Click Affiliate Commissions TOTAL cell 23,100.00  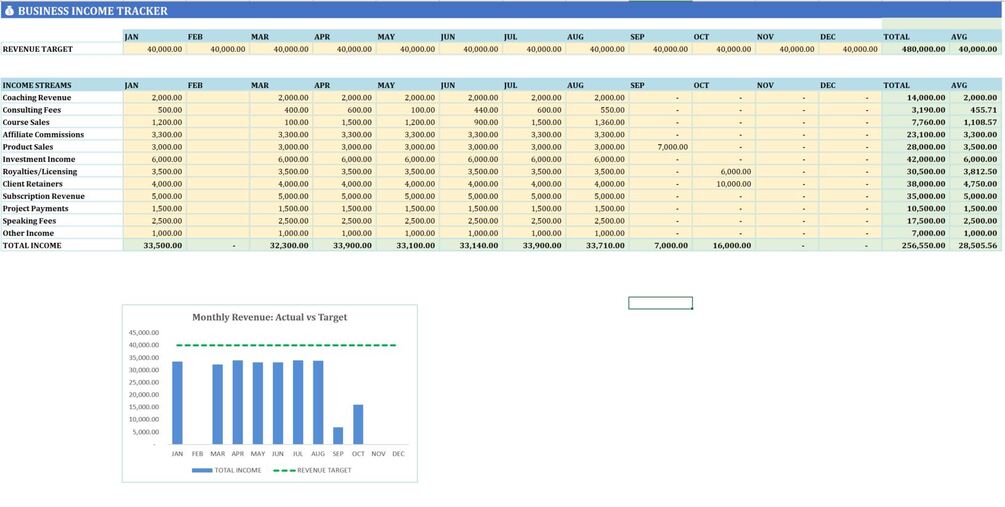(913, 135)
